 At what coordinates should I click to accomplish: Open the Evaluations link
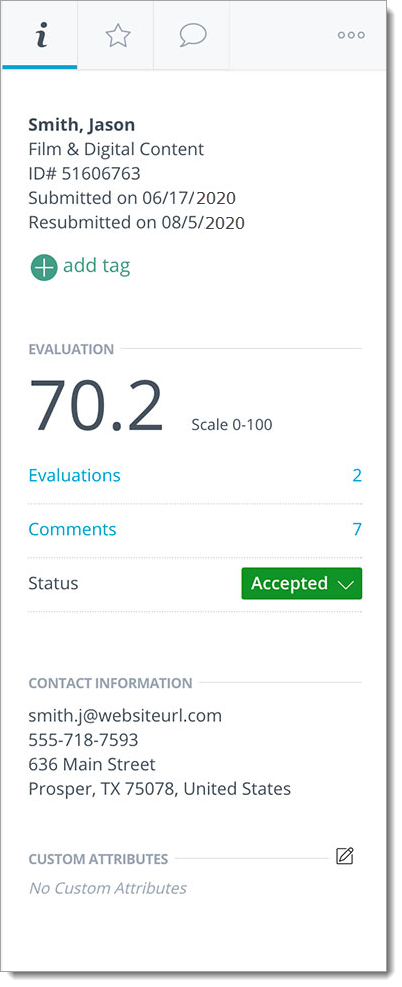(74, 475)
